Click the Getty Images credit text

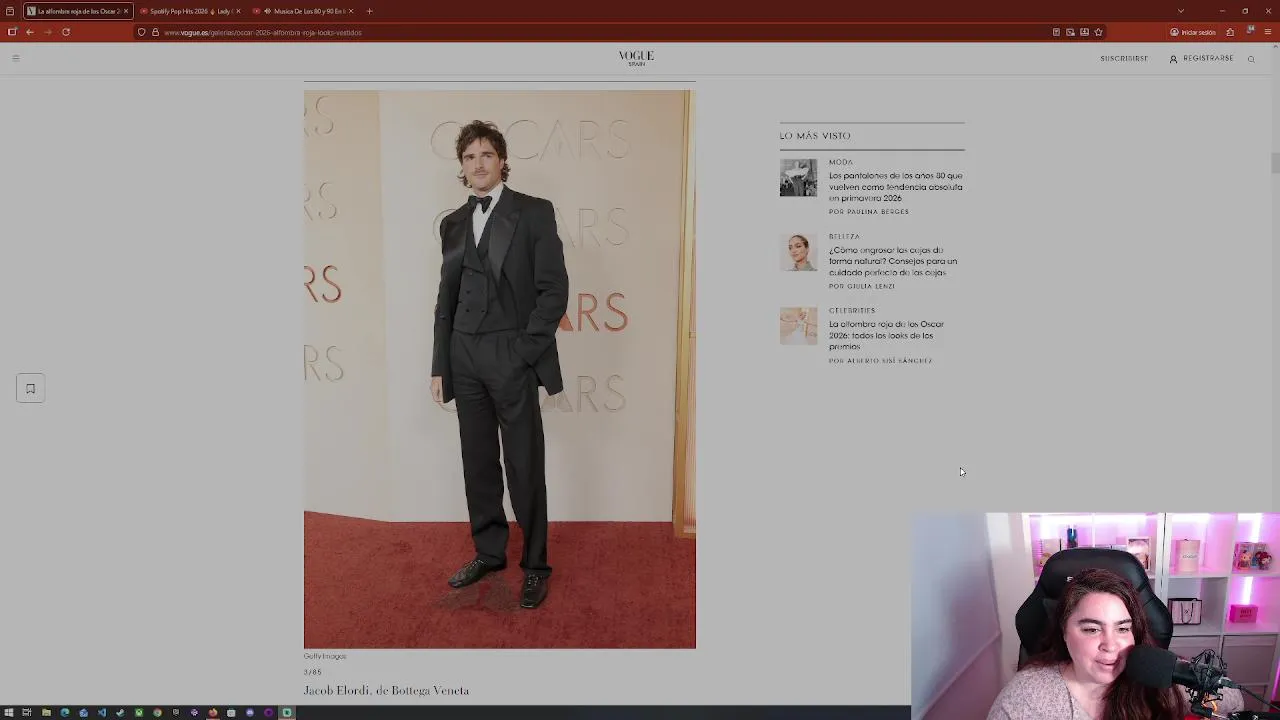(325, 656)
